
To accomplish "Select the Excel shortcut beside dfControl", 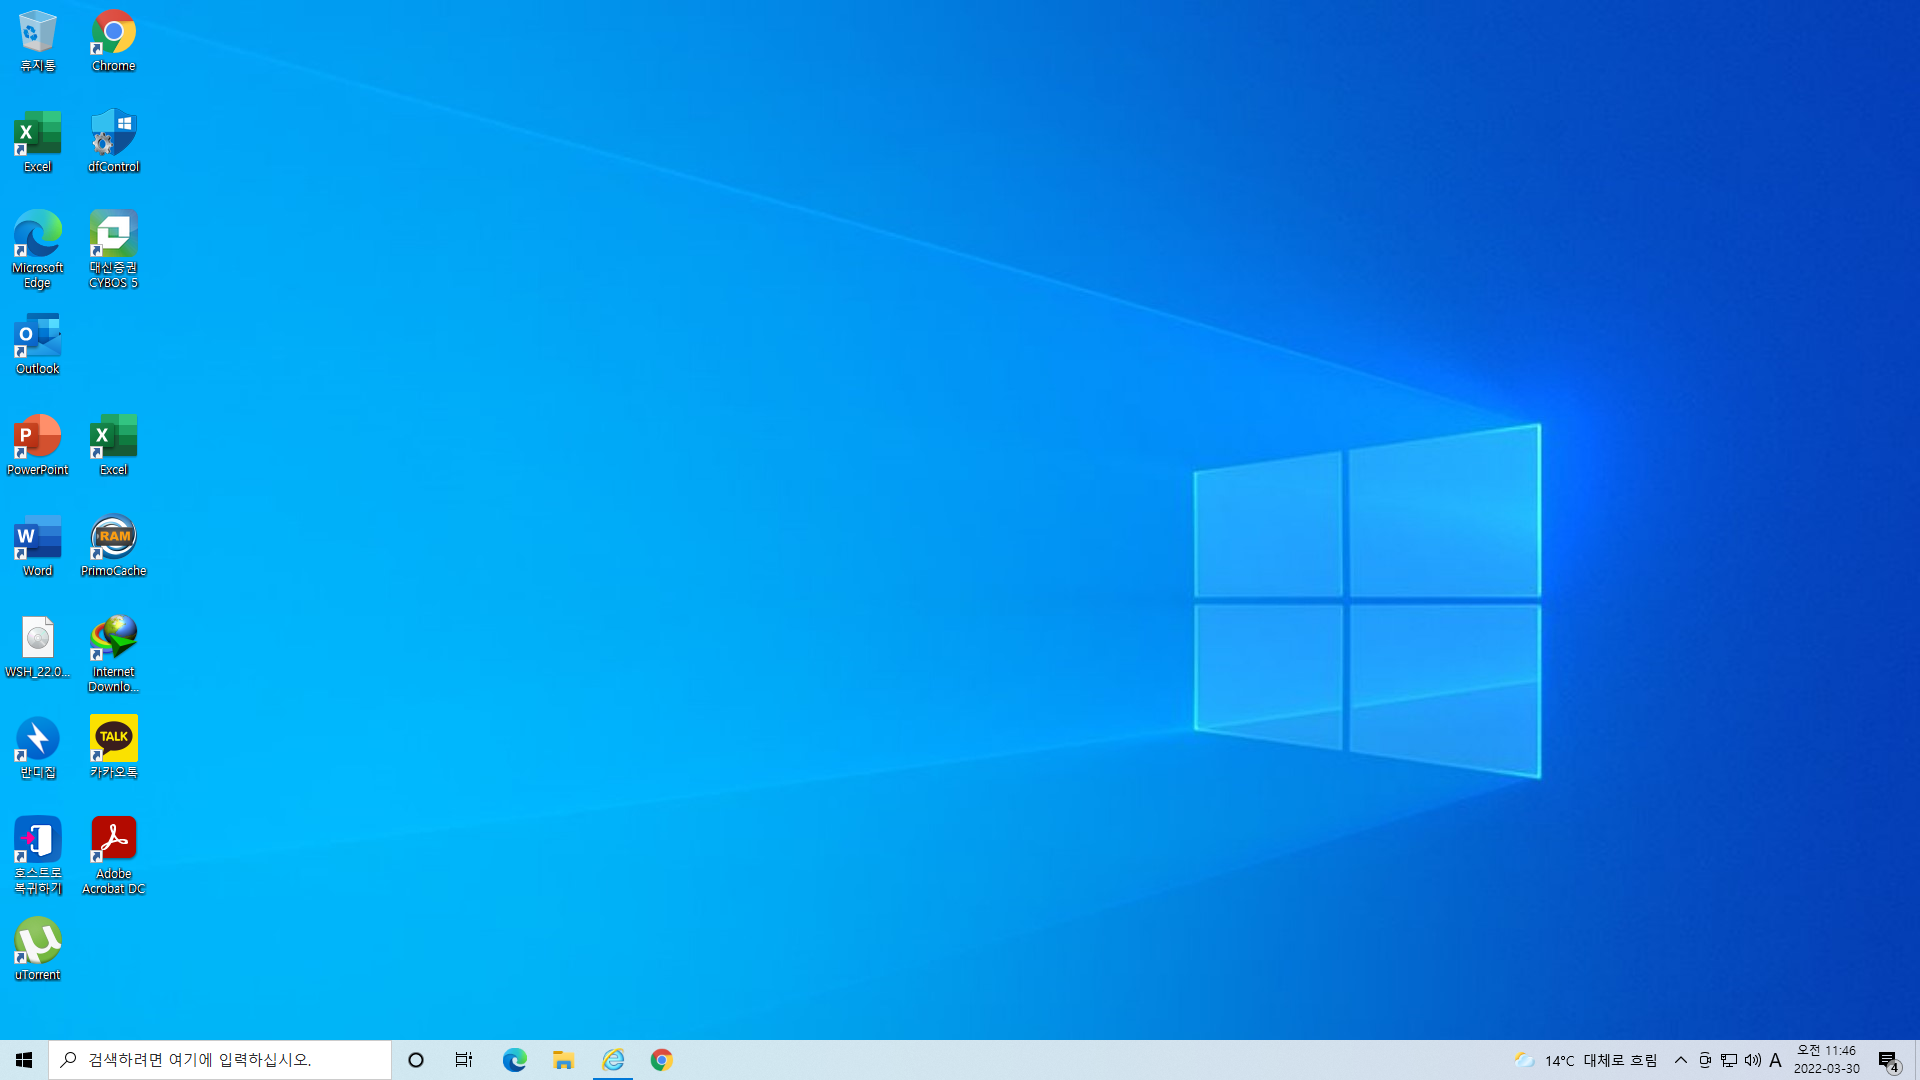I will (x=38, y=143).
